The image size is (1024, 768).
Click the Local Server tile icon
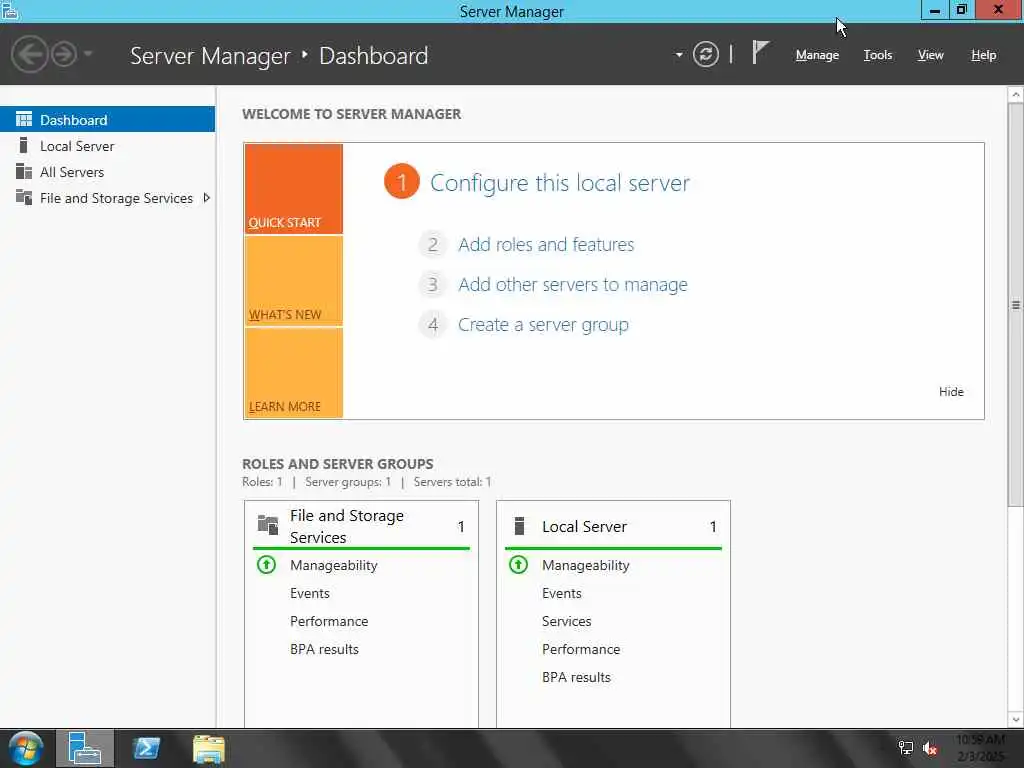519,526
